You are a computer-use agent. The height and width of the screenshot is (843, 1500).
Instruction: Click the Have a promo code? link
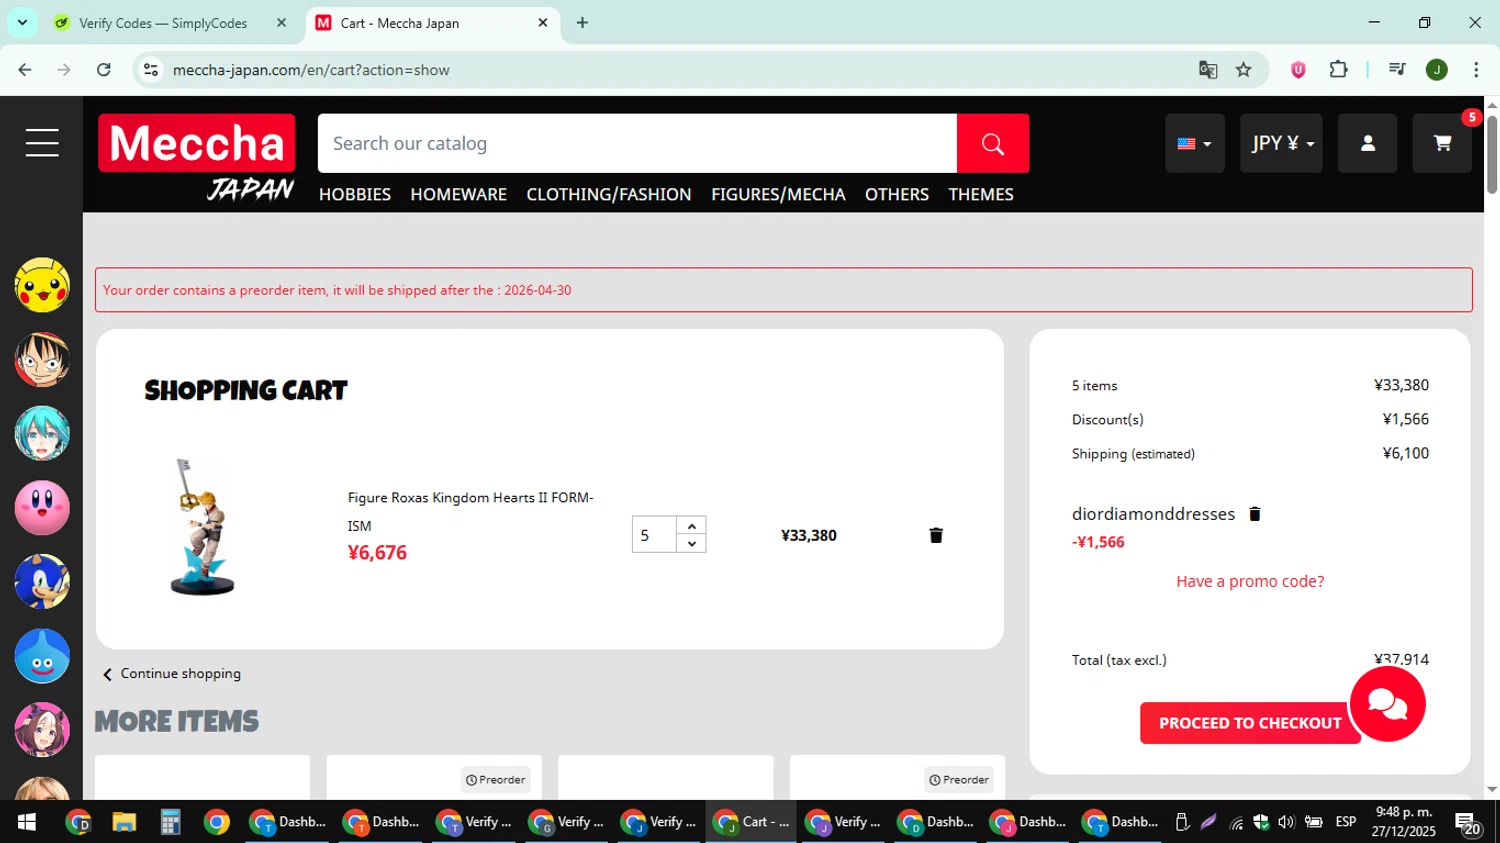(1250, 581)
